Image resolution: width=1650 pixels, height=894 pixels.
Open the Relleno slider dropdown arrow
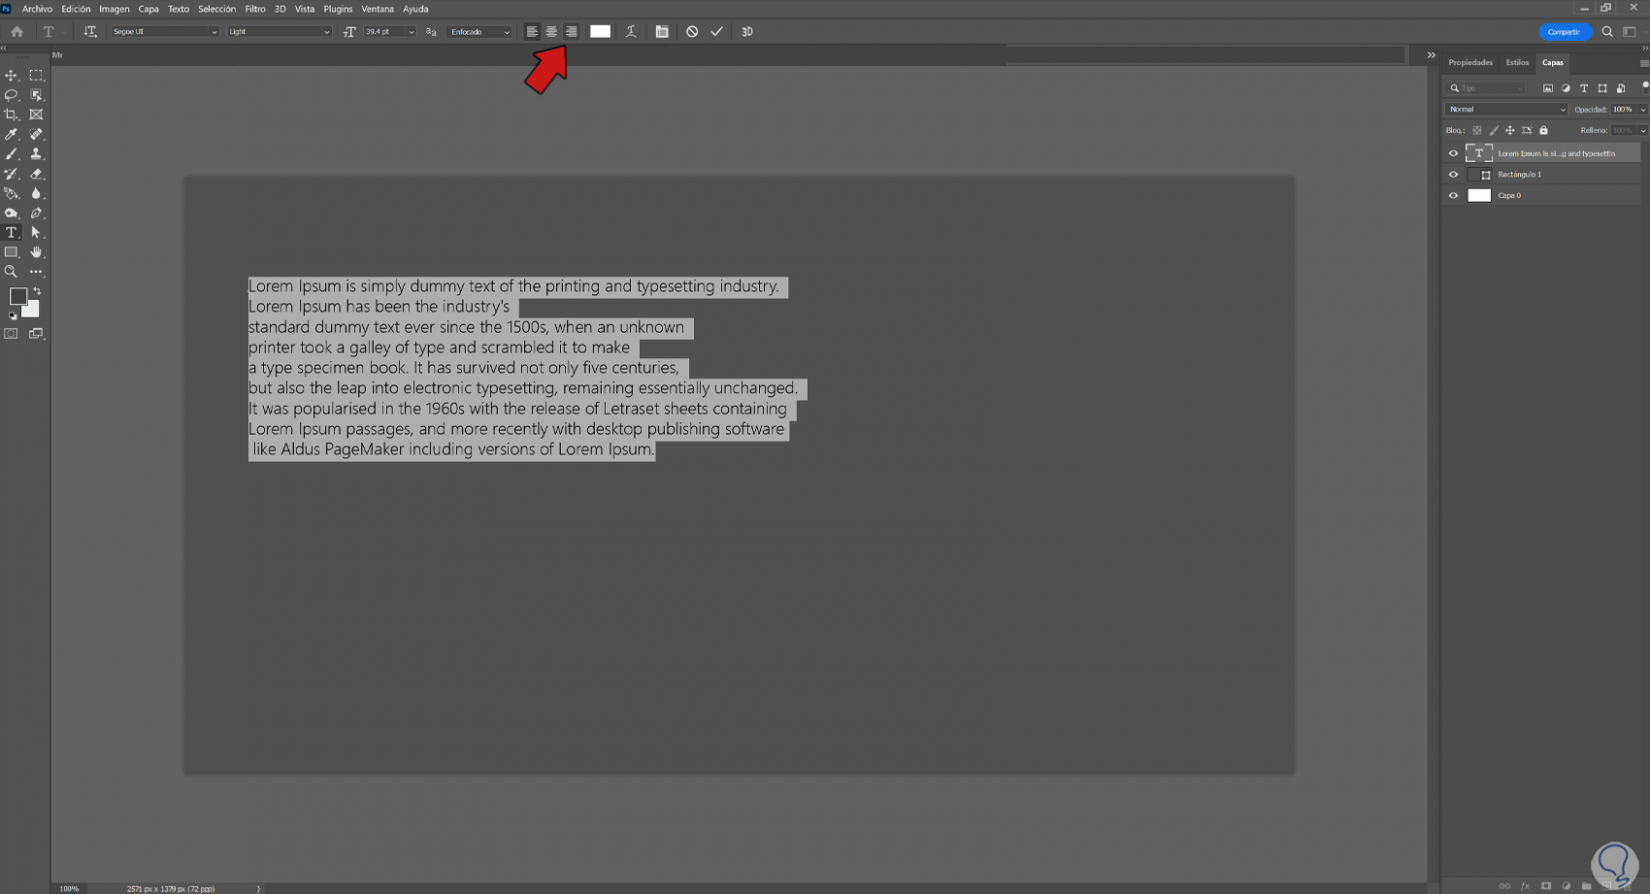point(1642,131)
